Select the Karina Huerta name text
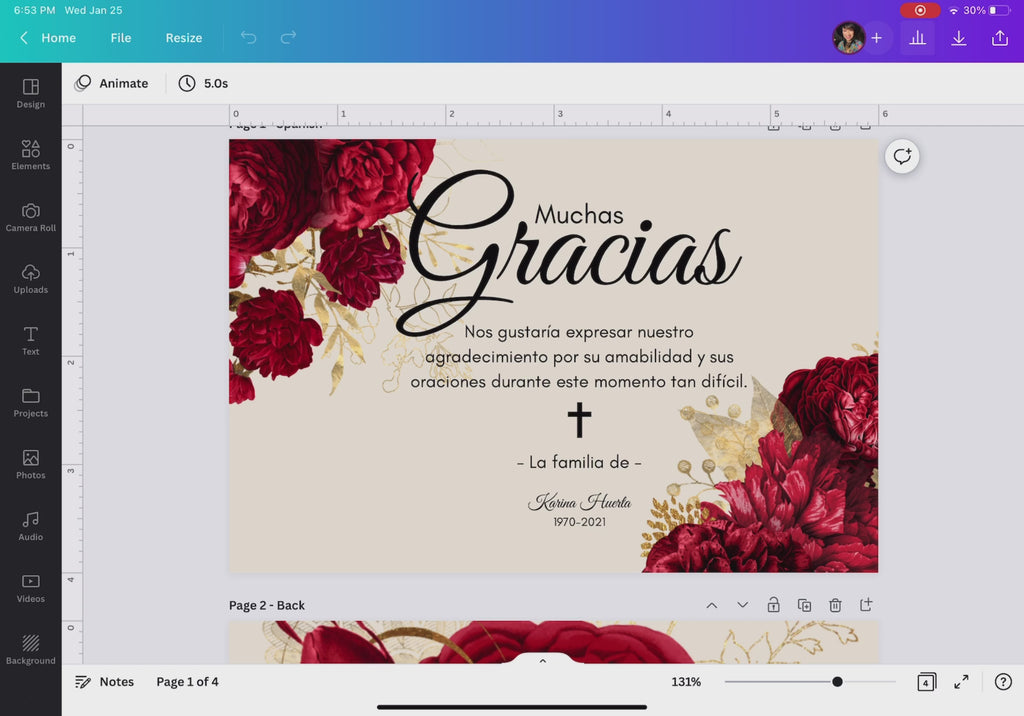 (x=579, y=502)
